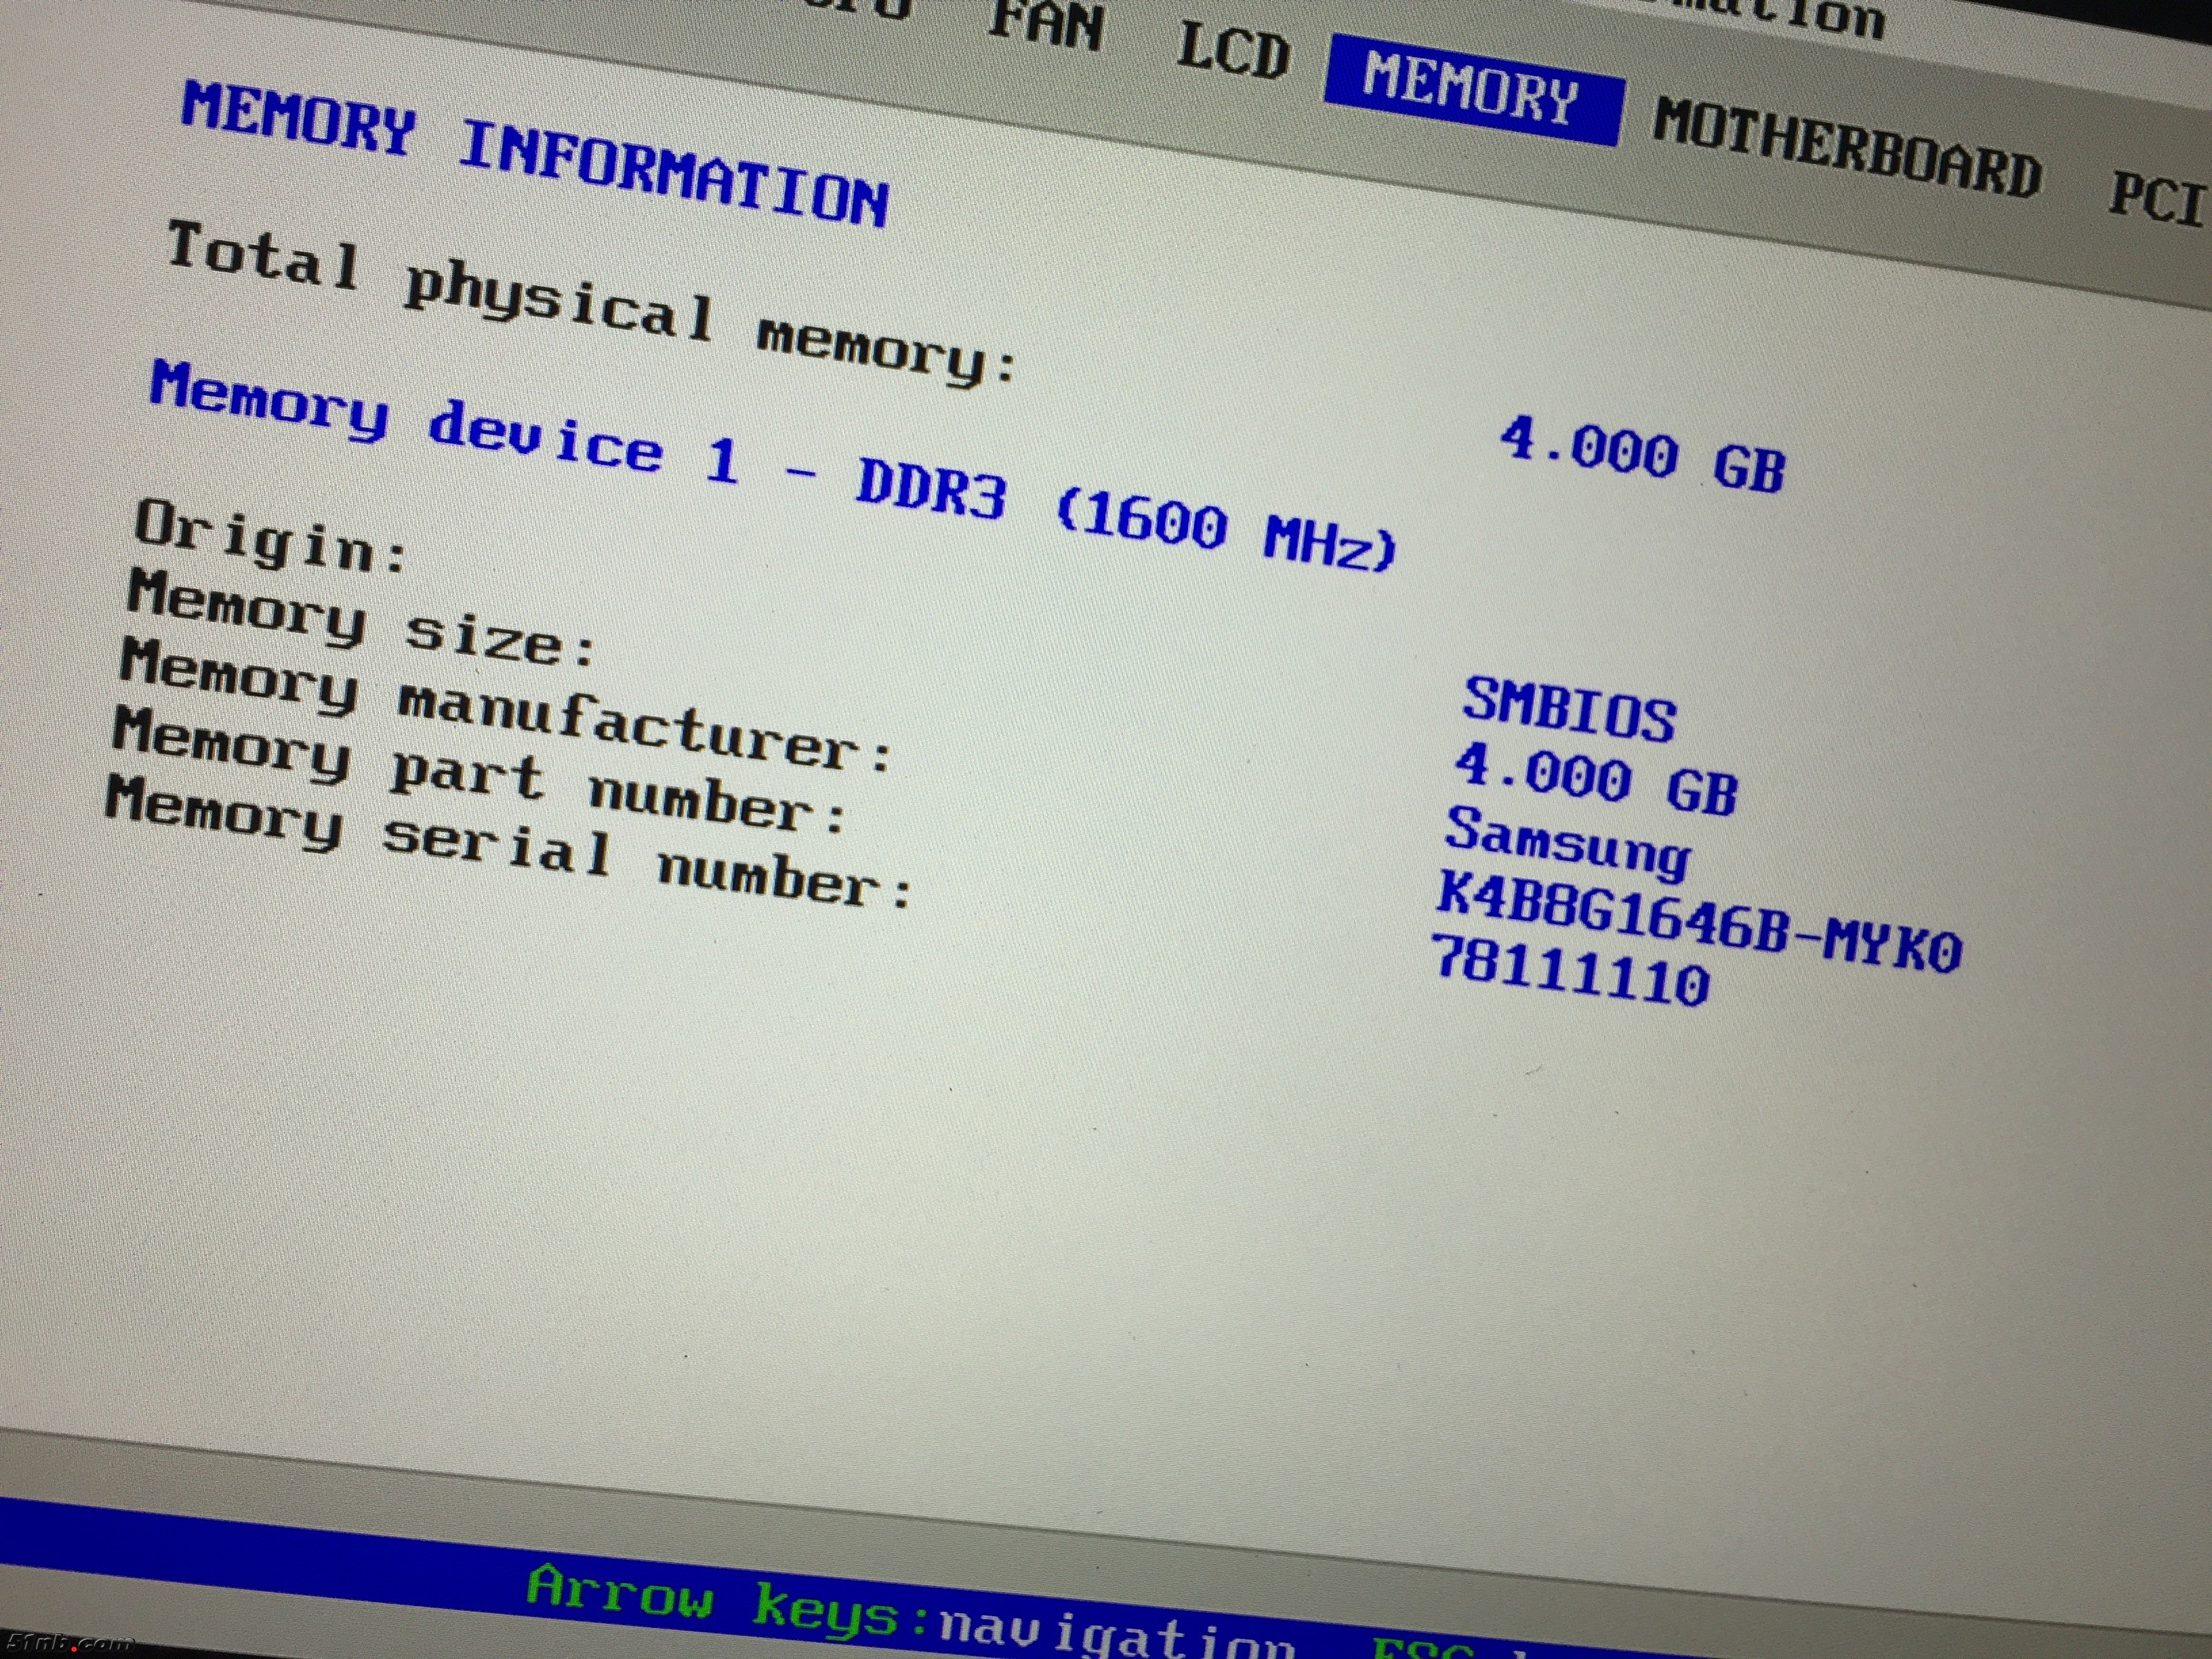Select the Memory size: label
Screen dimensions: 2212x1659
pos(362,620)
